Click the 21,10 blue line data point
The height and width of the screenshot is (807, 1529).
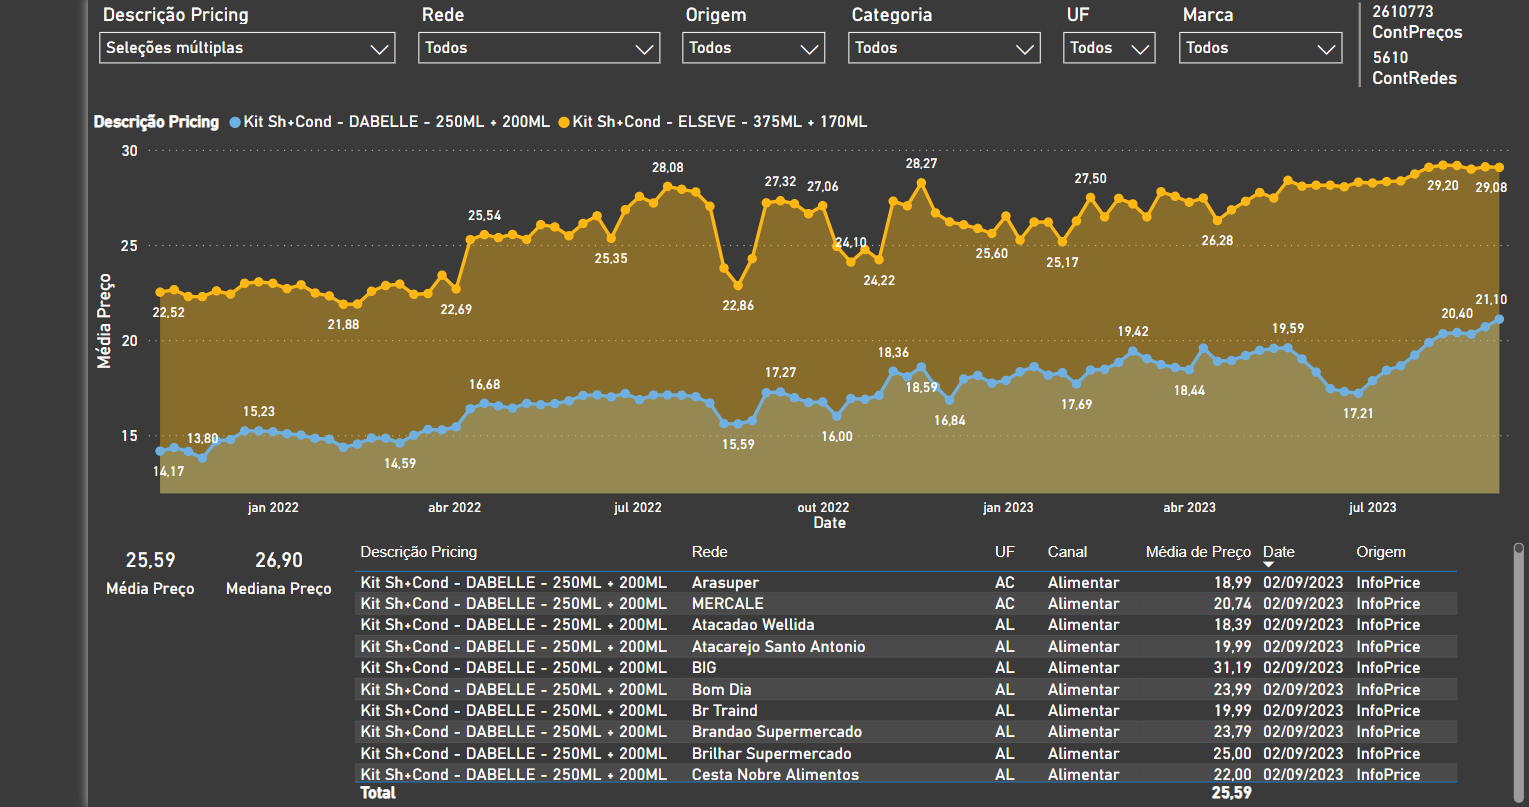click(1499, 319)
